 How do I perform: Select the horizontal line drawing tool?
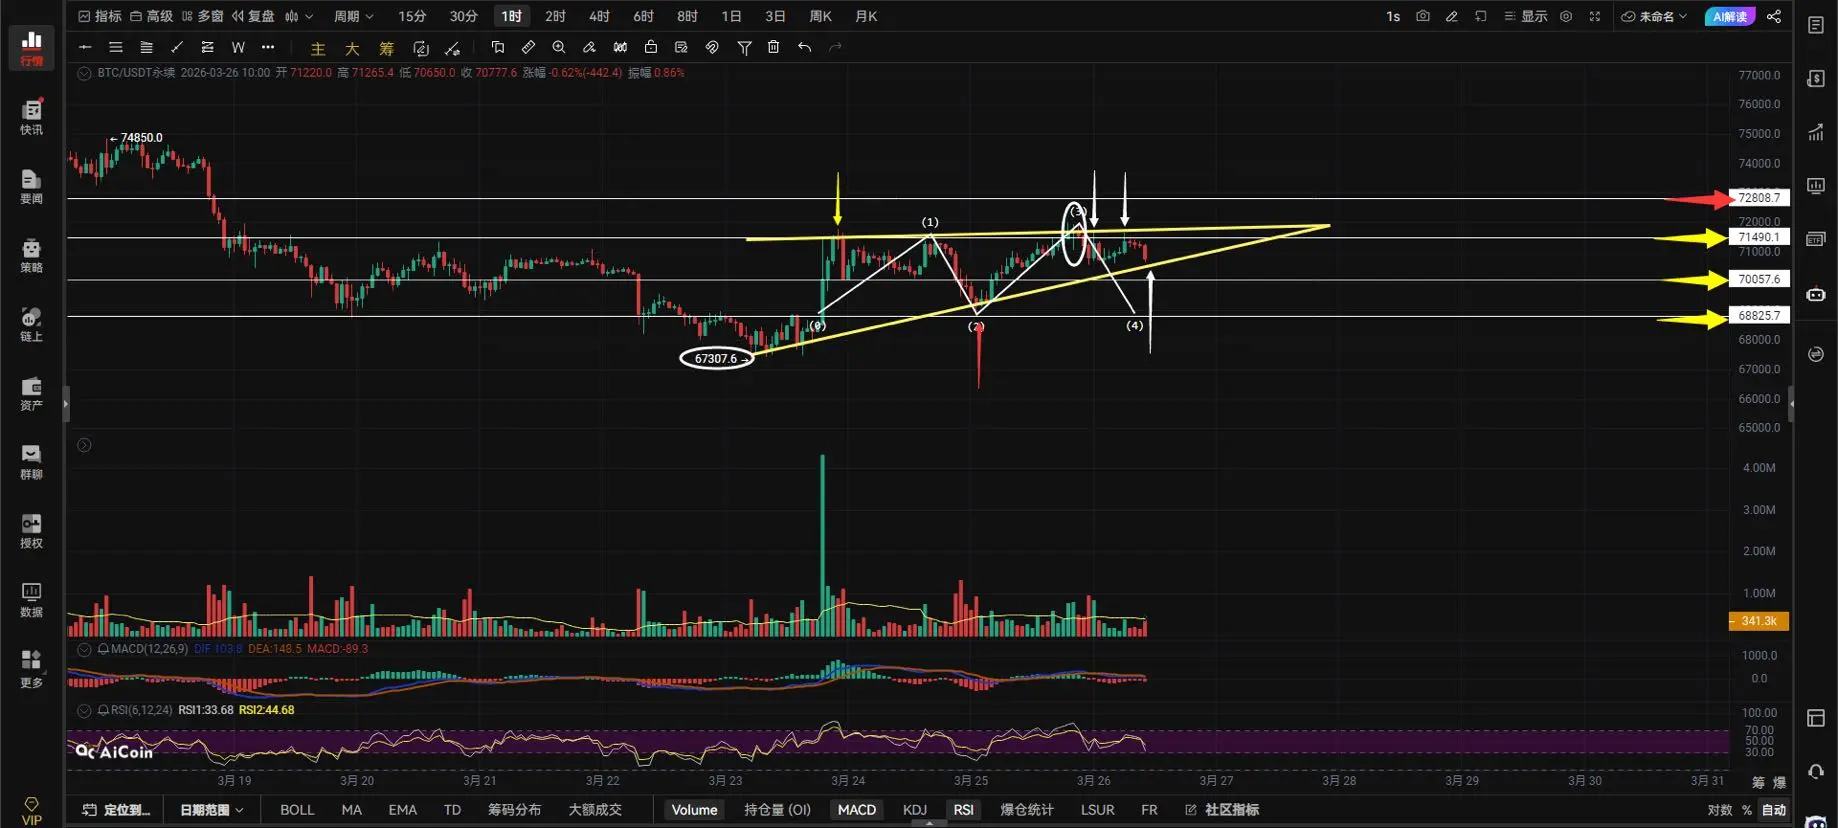pos(85,47)
